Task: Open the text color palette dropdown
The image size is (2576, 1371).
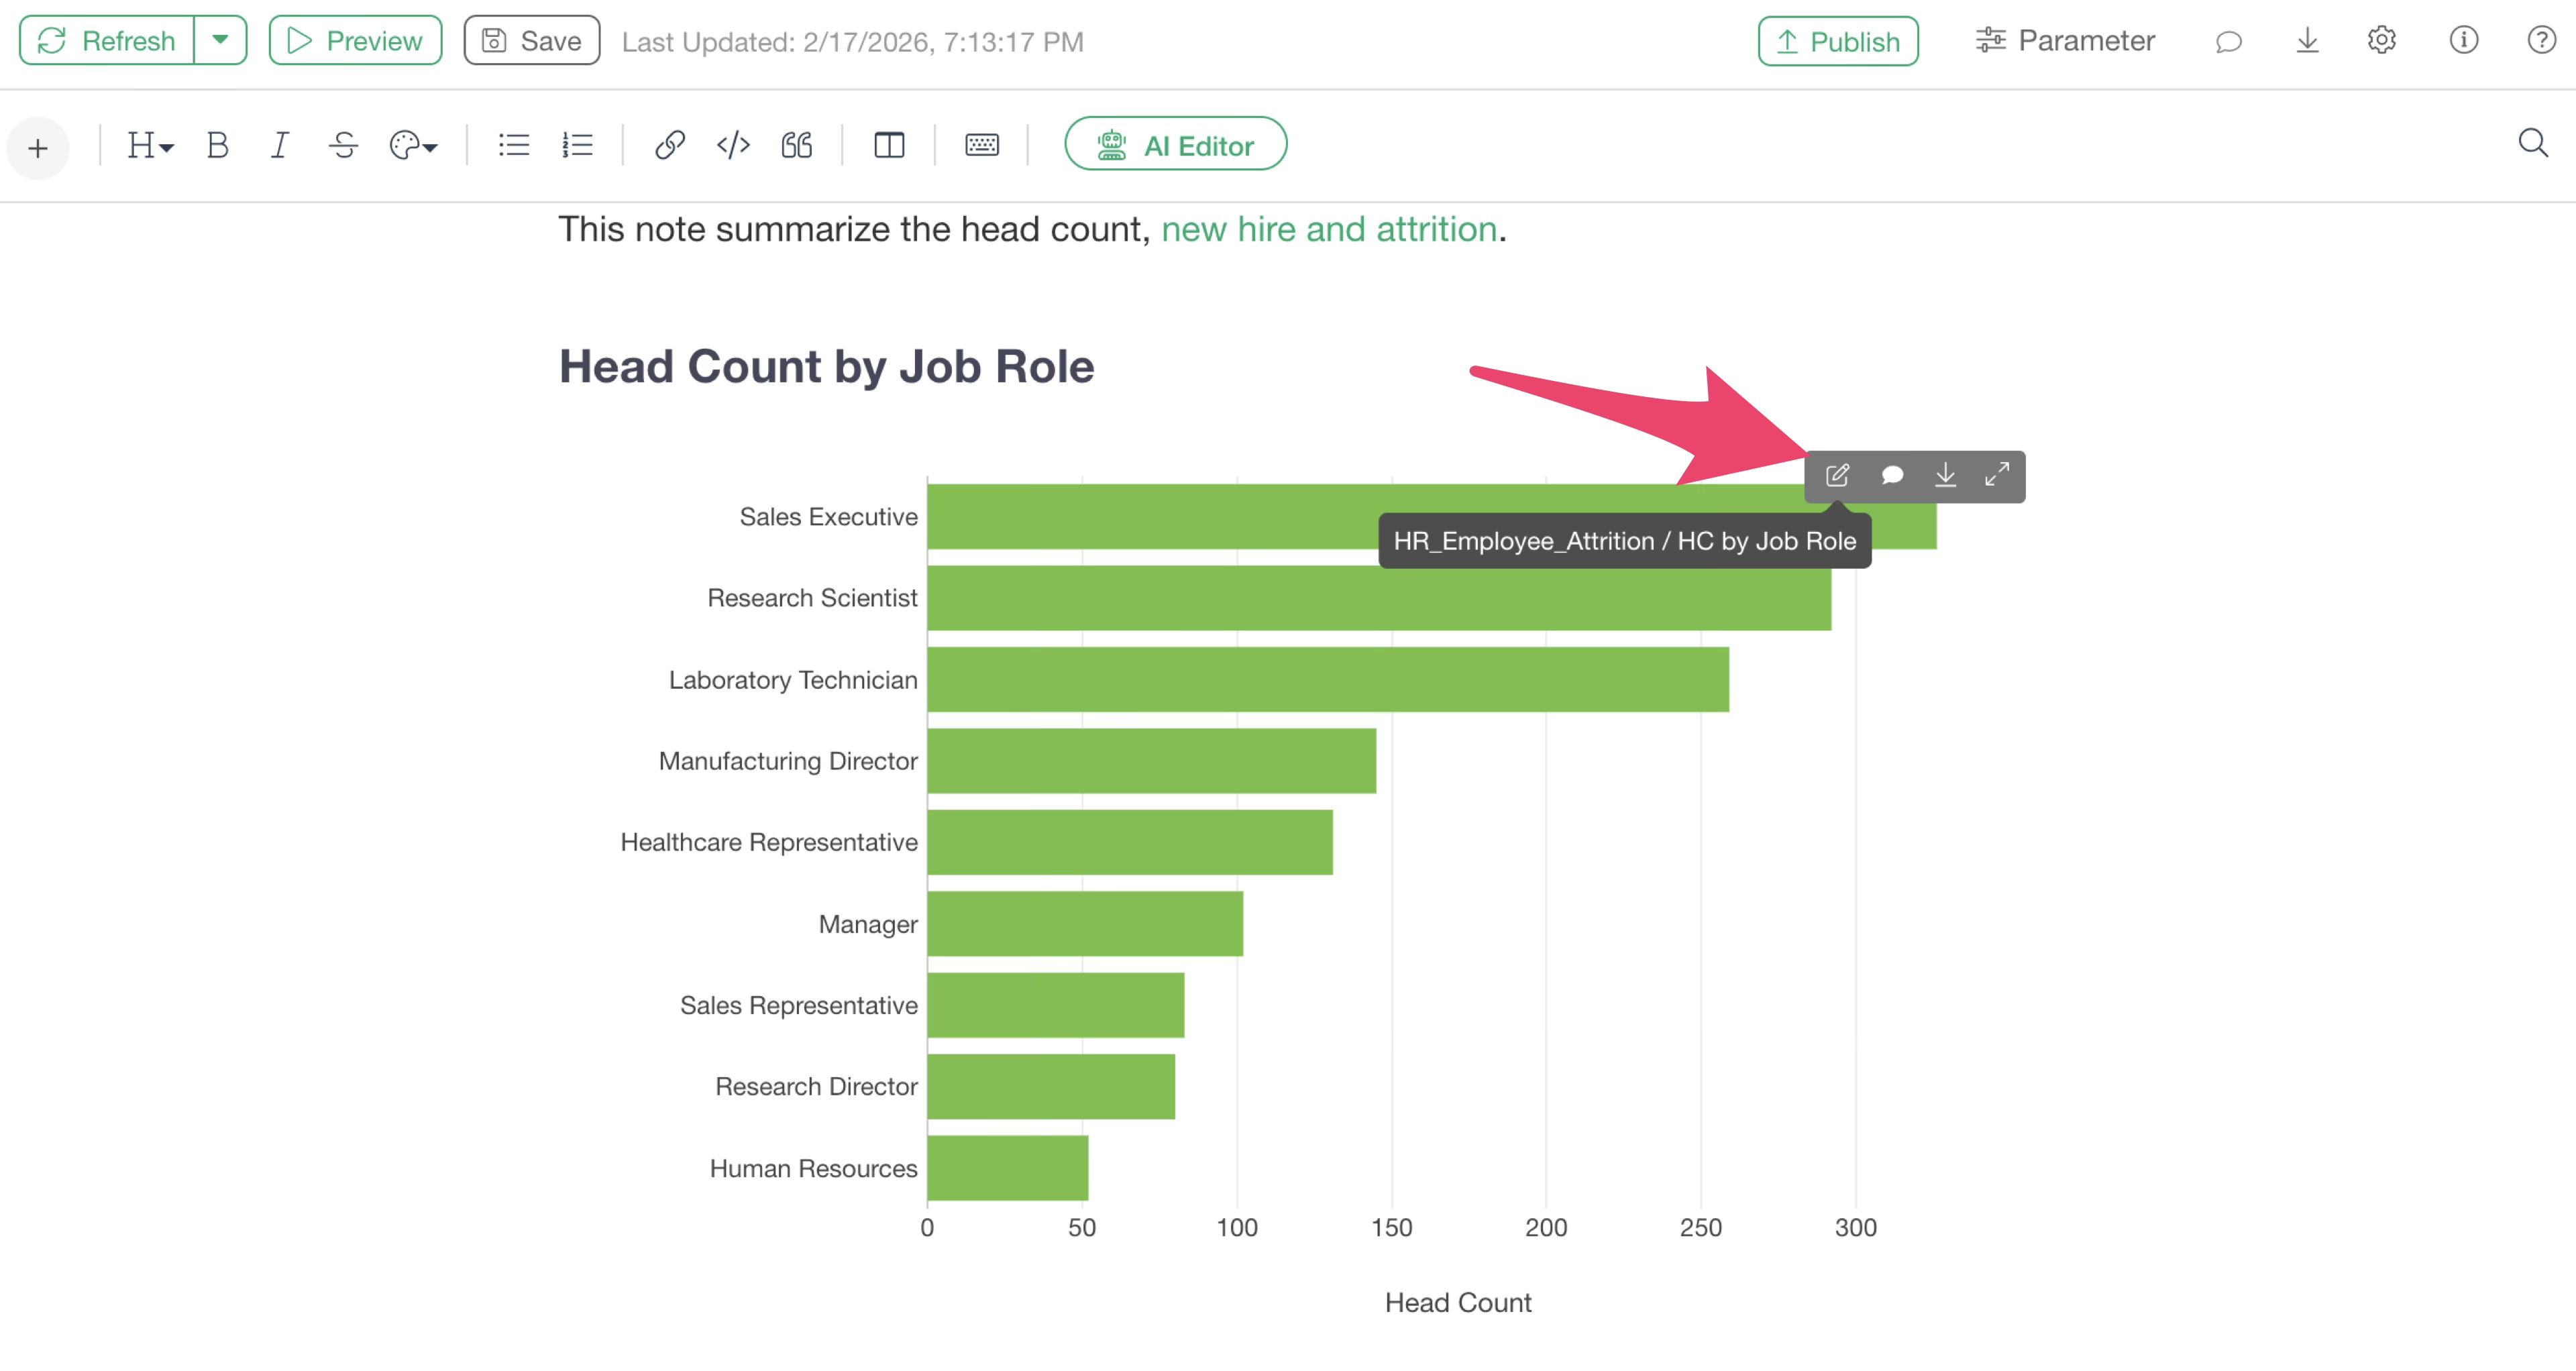Action: (413, 146)
